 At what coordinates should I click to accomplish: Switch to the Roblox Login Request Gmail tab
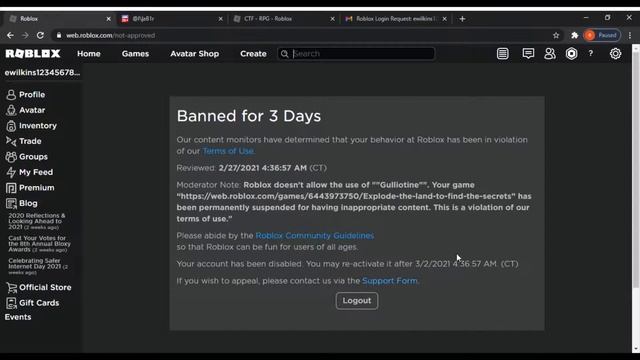point(395,19)
